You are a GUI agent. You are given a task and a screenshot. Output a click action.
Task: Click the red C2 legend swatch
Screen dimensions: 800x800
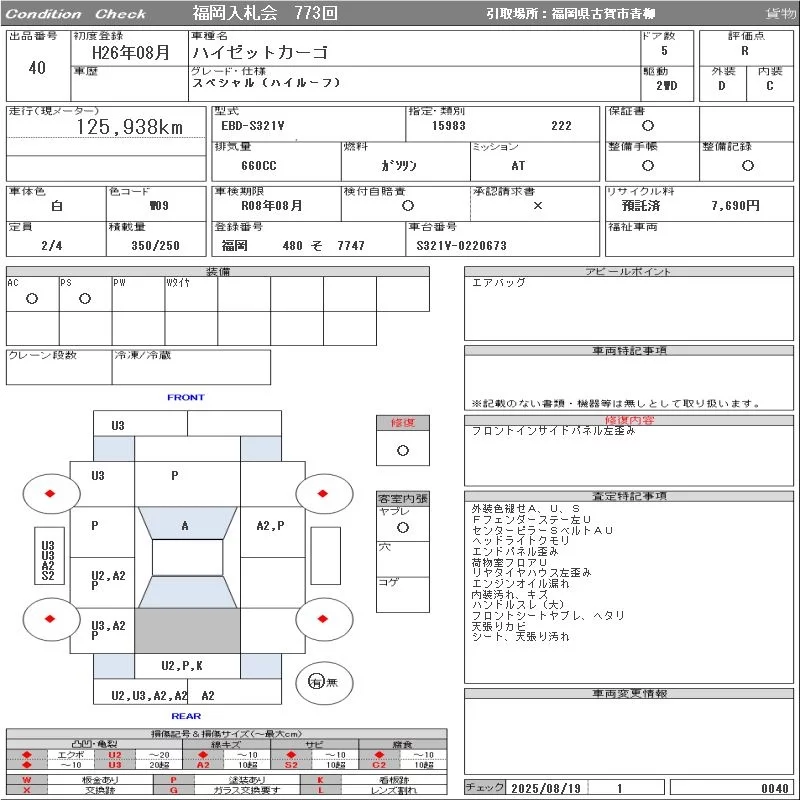pyautogui.click(x=379, y=765)
